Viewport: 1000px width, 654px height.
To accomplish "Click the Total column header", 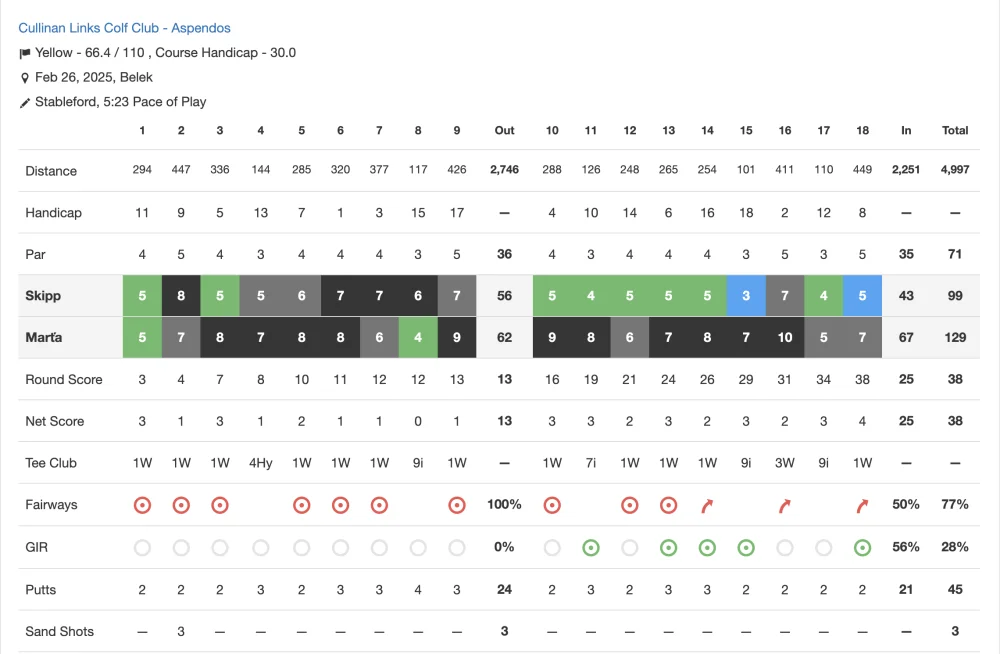I will point(955,130).
